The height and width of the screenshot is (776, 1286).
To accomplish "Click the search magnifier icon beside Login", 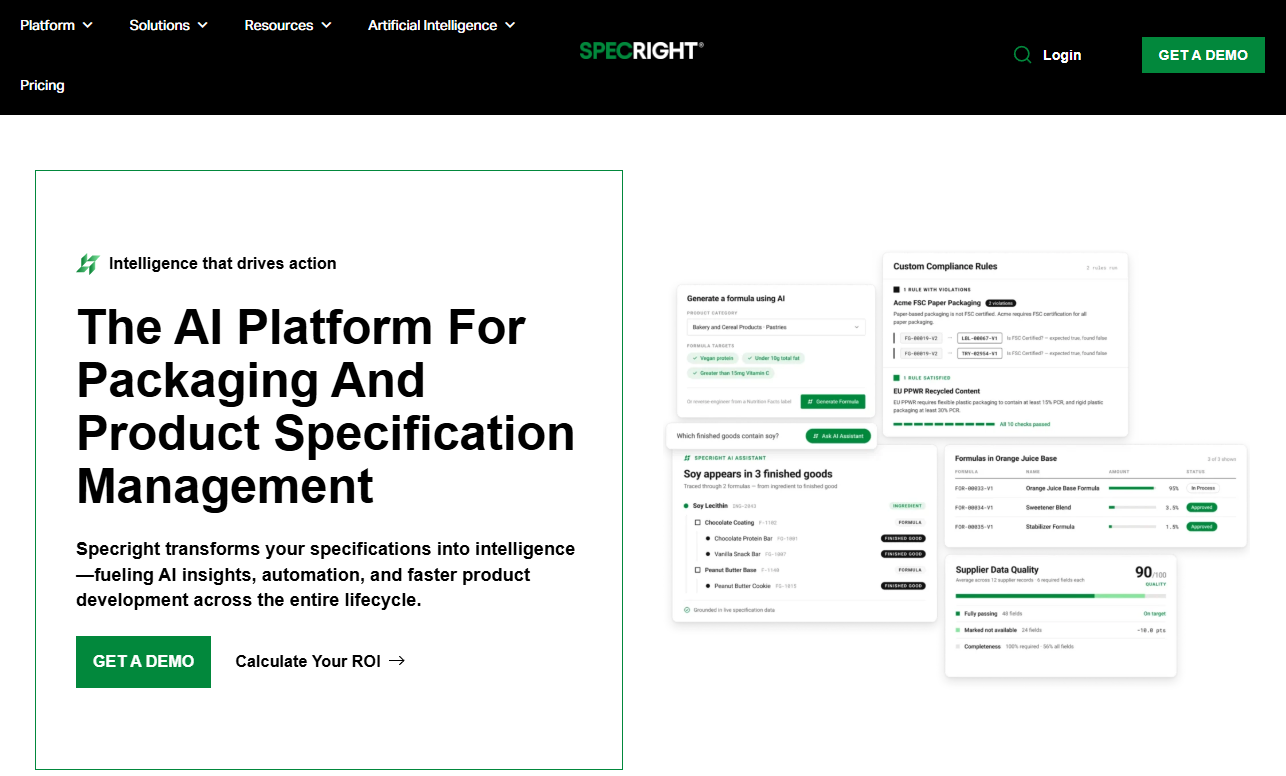I will point(1022,55).
